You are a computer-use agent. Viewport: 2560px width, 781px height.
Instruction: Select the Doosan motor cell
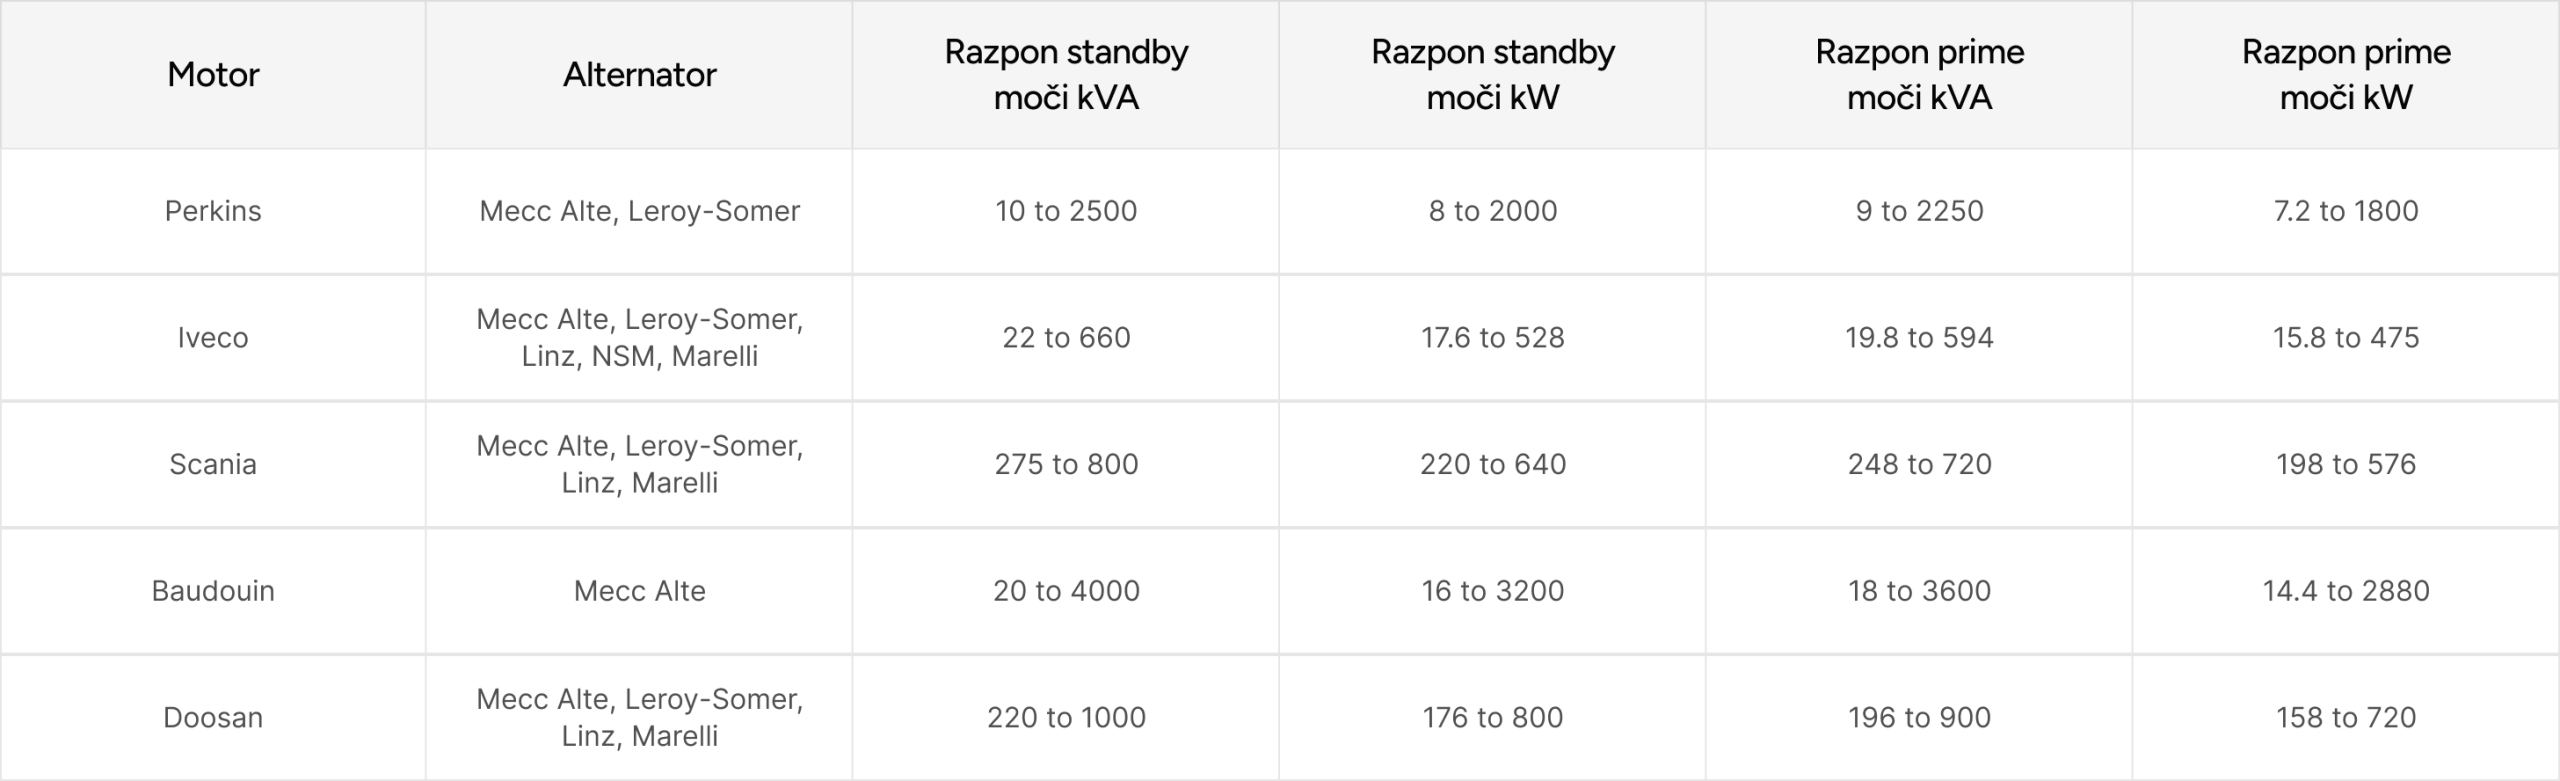[213, 717]
